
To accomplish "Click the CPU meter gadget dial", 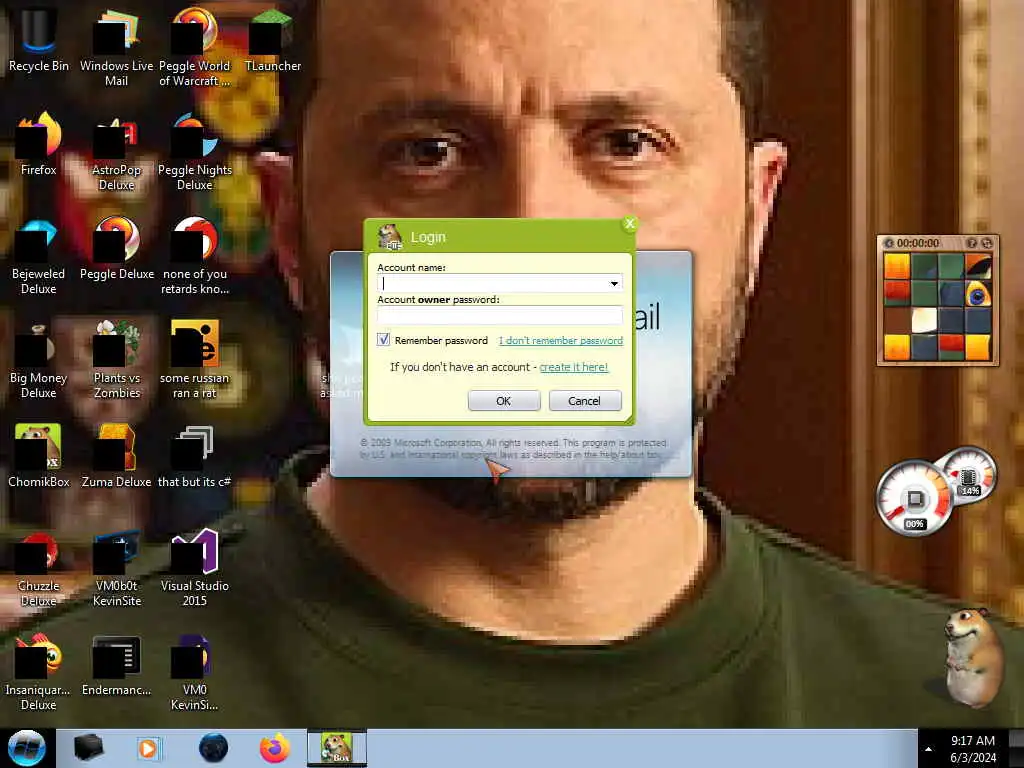I will pyautogui.click(x=913, y=498).
